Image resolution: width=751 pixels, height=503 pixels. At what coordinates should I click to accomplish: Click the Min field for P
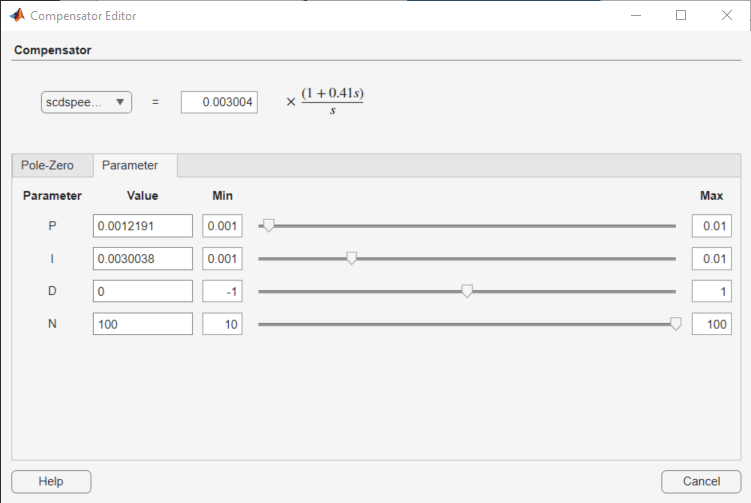[222, 226]
